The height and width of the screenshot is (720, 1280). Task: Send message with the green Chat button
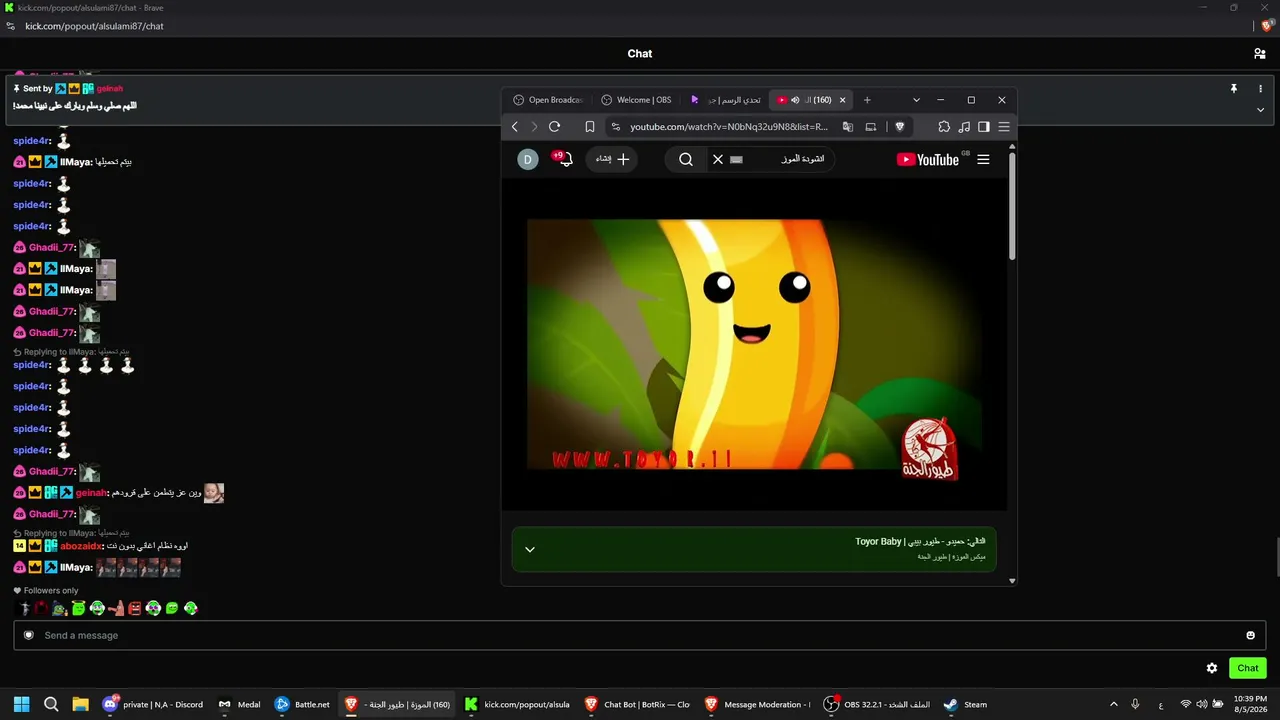click(1248, 668)
